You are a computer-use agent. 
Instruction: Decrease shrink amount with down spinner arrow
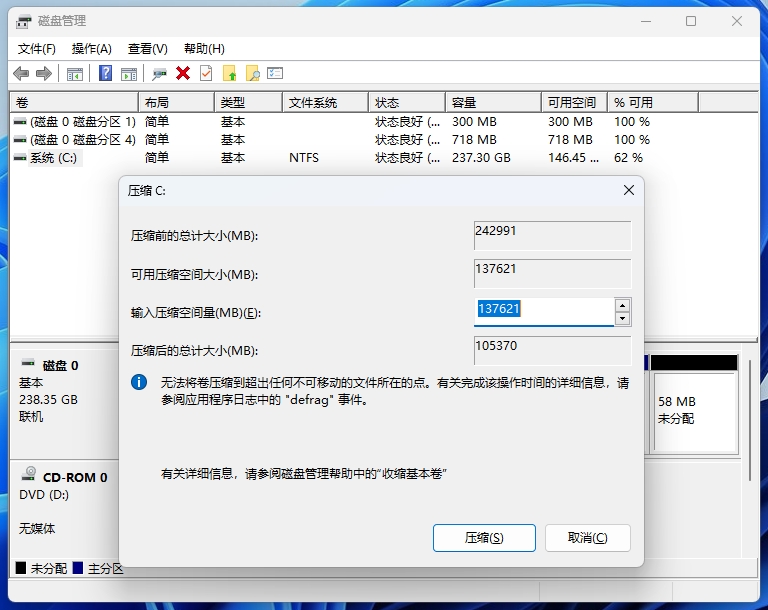622,319
